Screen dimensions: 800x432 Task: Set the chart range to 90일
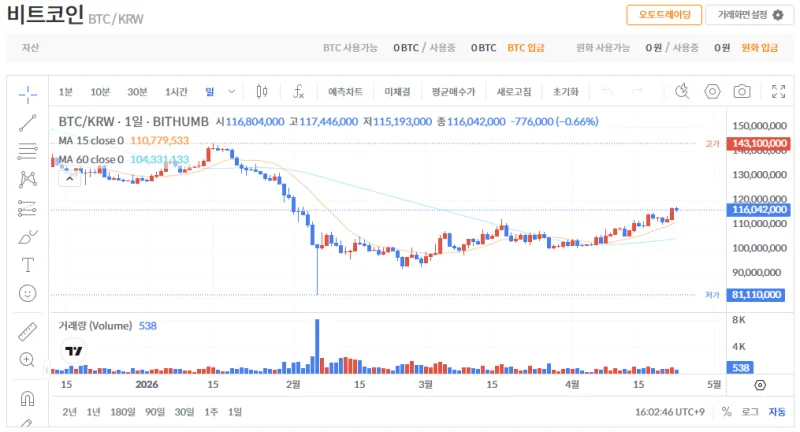(x=155, y=412)
